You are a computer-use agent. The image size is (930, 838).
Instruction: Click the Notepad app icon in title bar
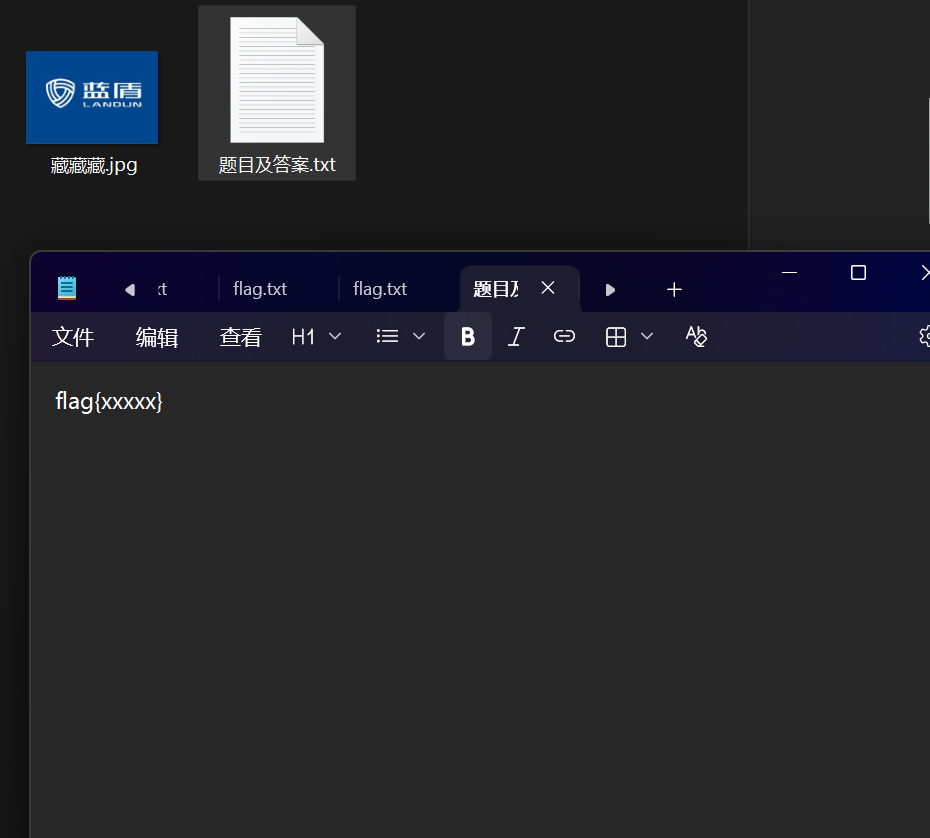pyautogui.click(x=66, y=287)
